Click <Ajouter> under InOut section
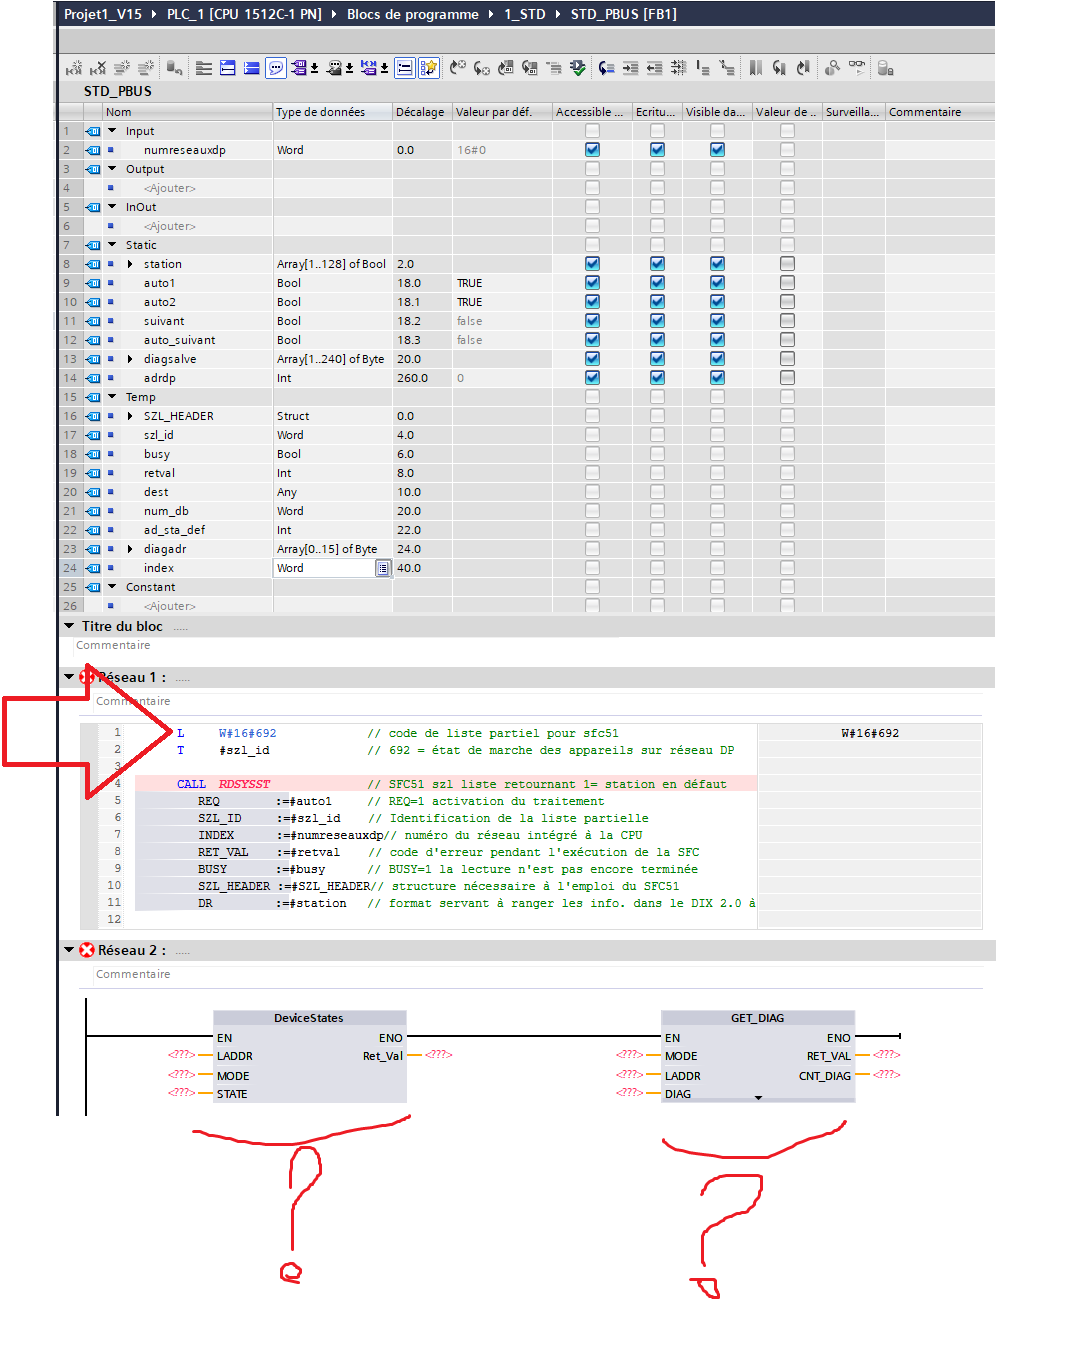Viewport: 1080px width, 1372px height. point(170,226)
